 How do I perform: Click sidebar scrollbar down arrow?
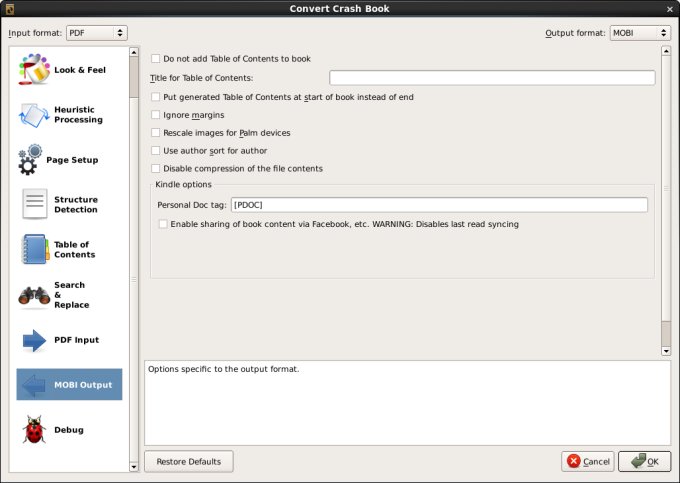(134, 467)
